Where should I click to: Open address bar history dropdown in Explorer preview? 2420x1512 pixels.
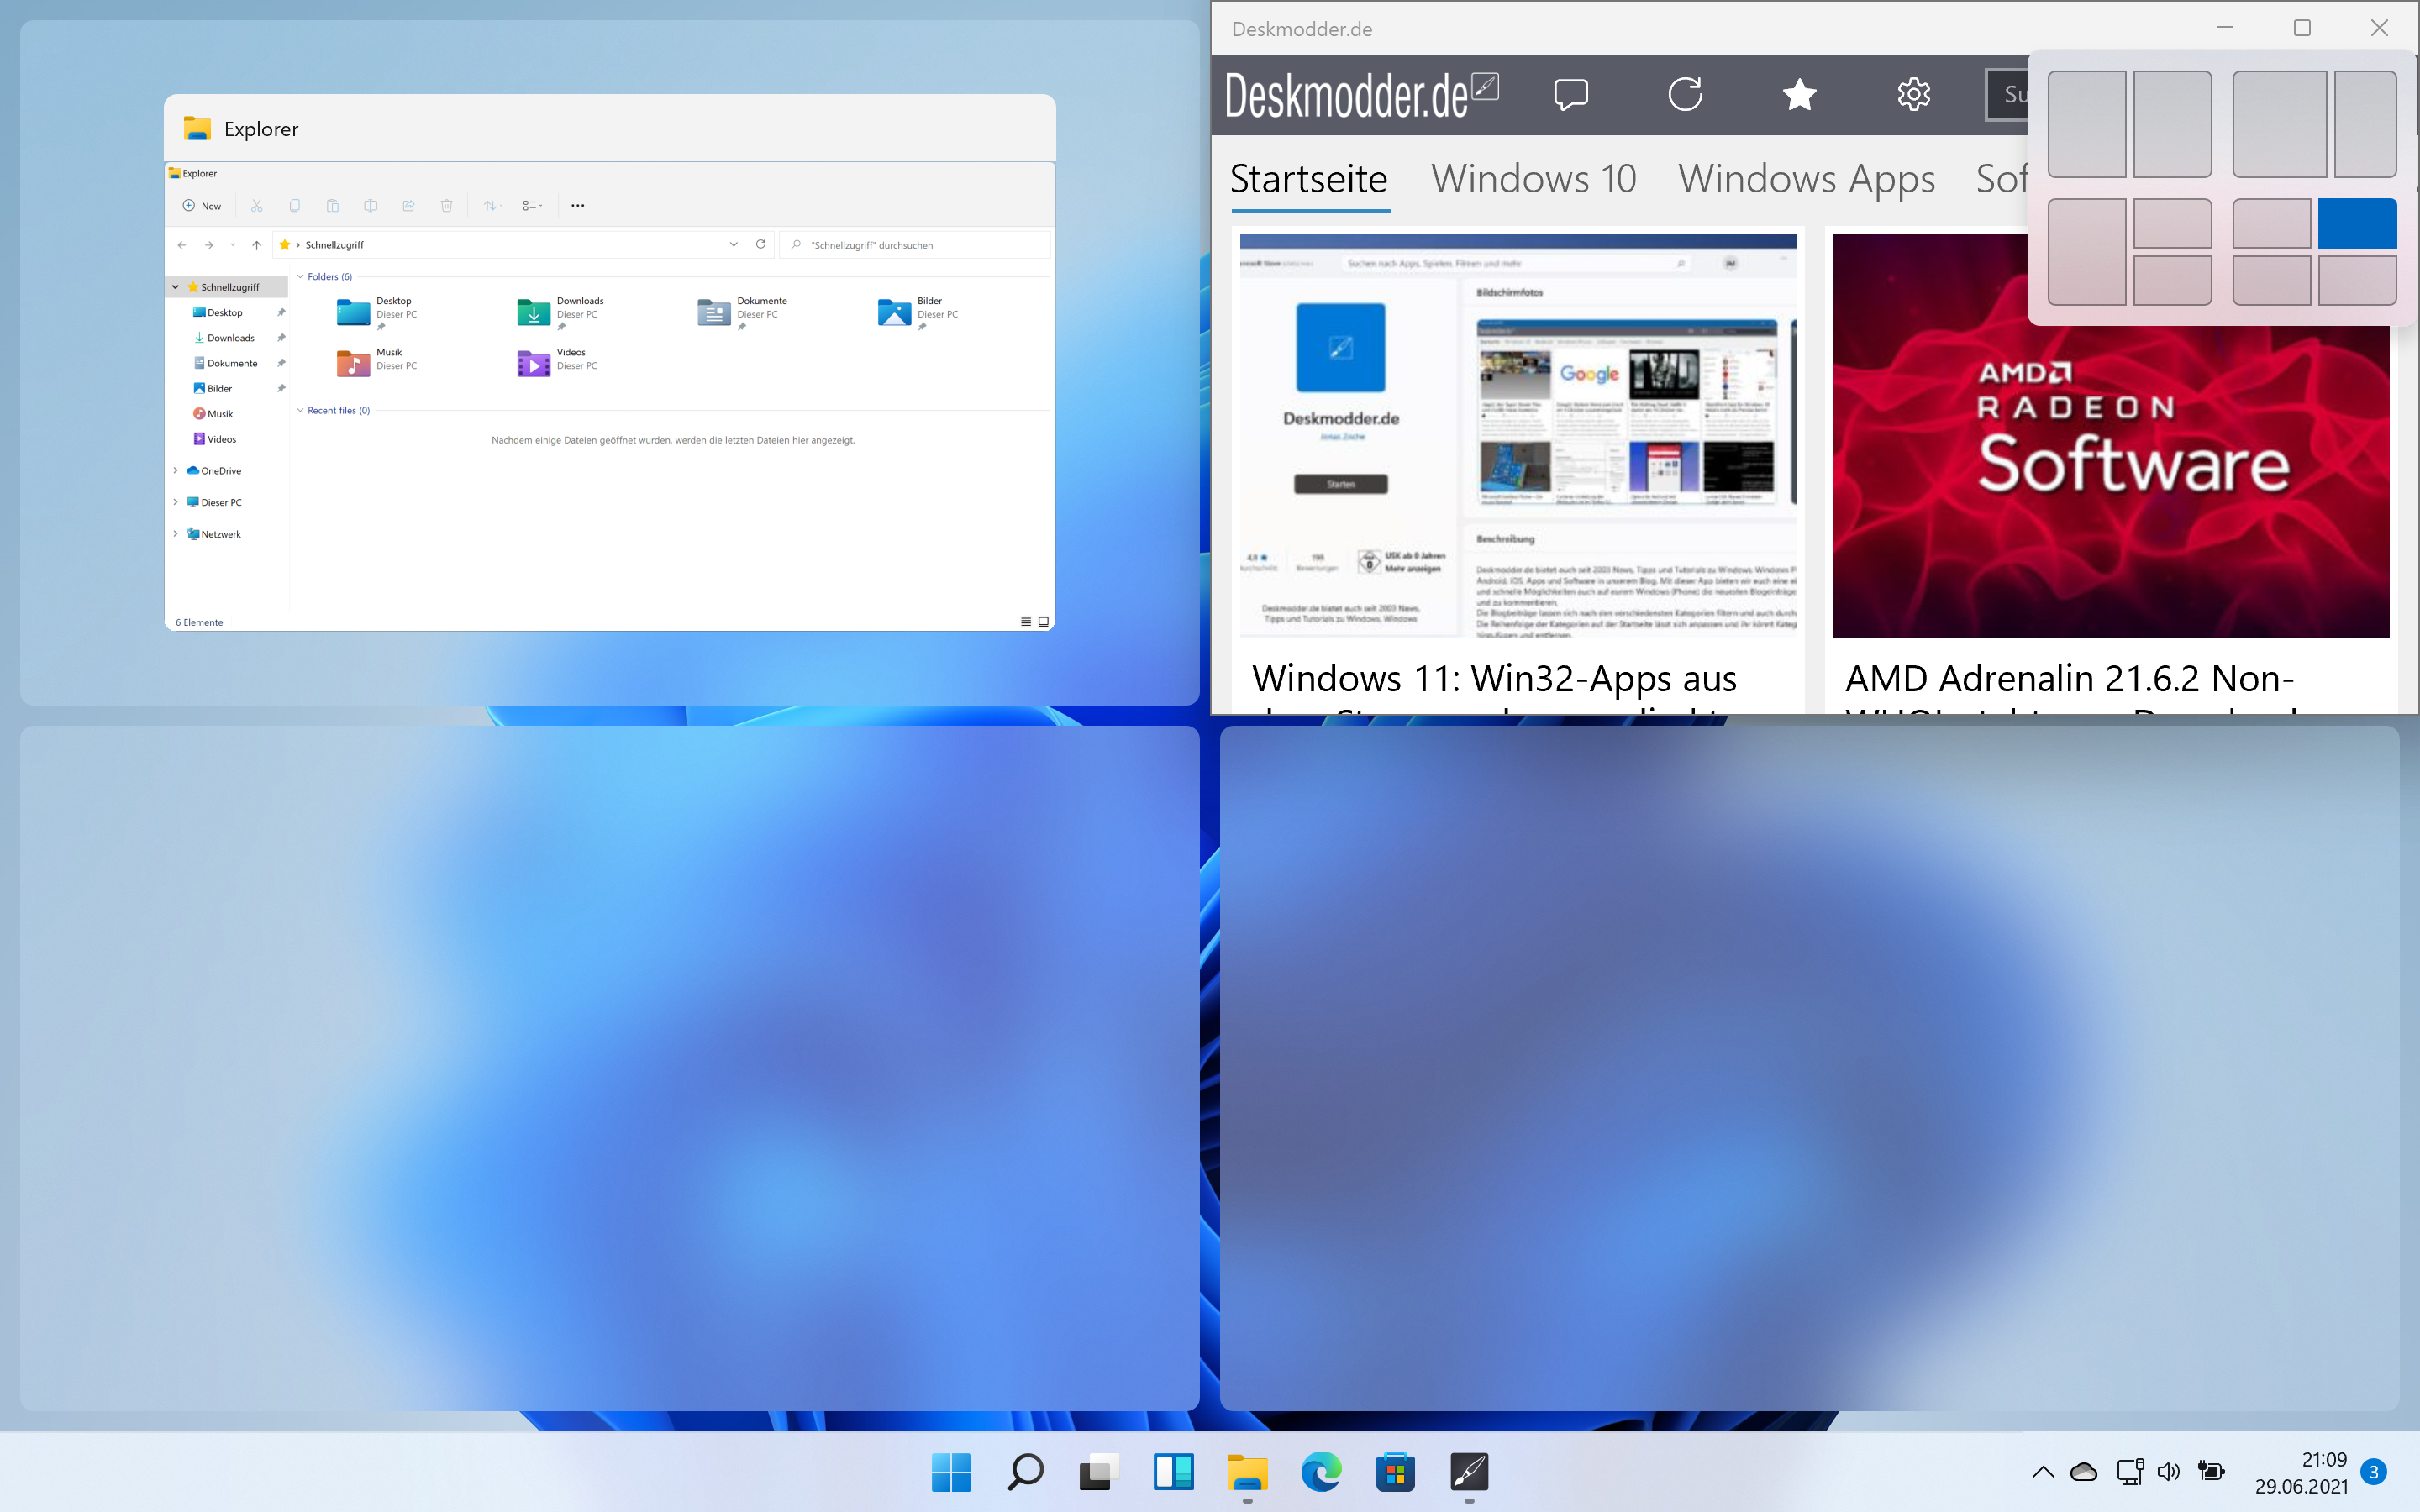click(734, 244)
